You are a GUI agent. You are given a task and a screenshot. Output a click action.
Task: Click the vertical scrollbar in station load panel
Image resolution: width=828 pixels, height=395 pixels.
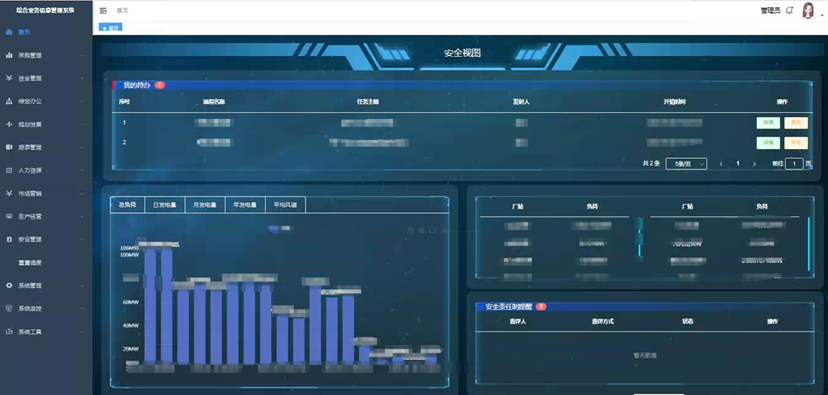pyautogui.click(x=808, y=244)
